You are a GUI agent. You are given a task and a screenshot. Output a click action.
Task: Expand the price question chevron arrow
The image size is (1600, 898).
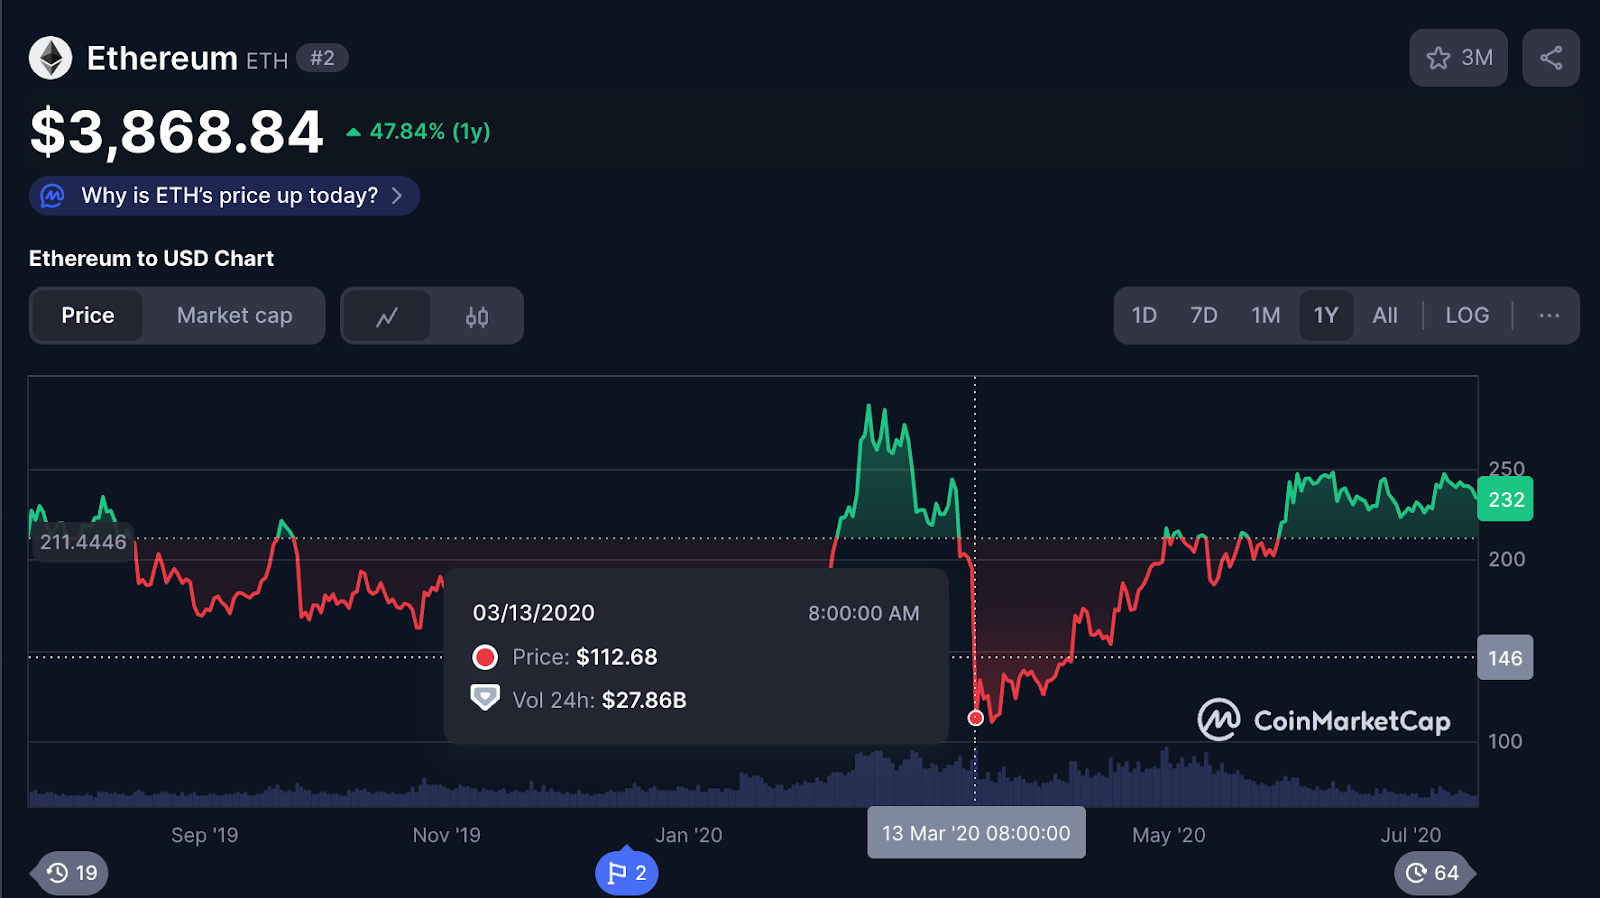[x=397, y=195]
